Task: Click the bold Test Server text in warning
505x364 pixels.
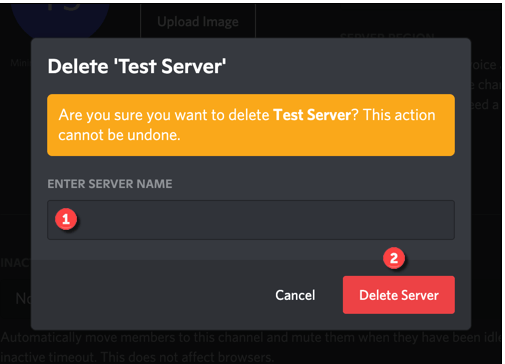Action: click(312, 115)
